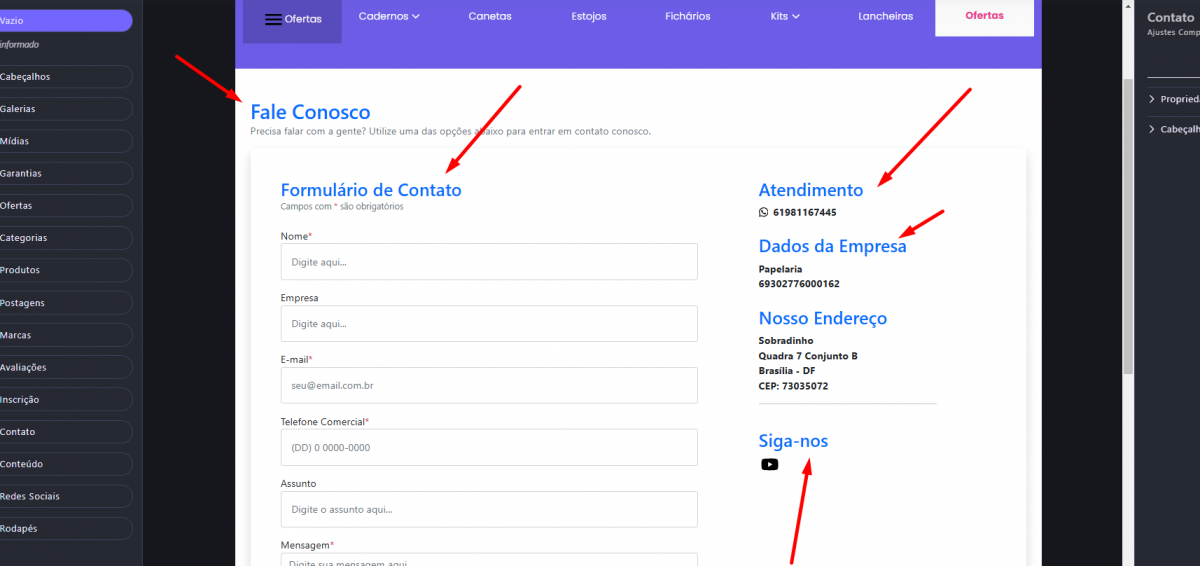Choose Cabeçalhos in the left sidebar
This screenshot has height=566, width=1200.
(x=64, y=77)
